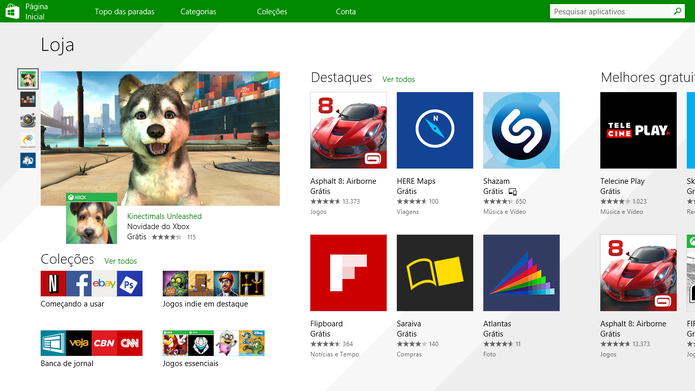Select the camera carousel thumbnail

click(28, 120)
